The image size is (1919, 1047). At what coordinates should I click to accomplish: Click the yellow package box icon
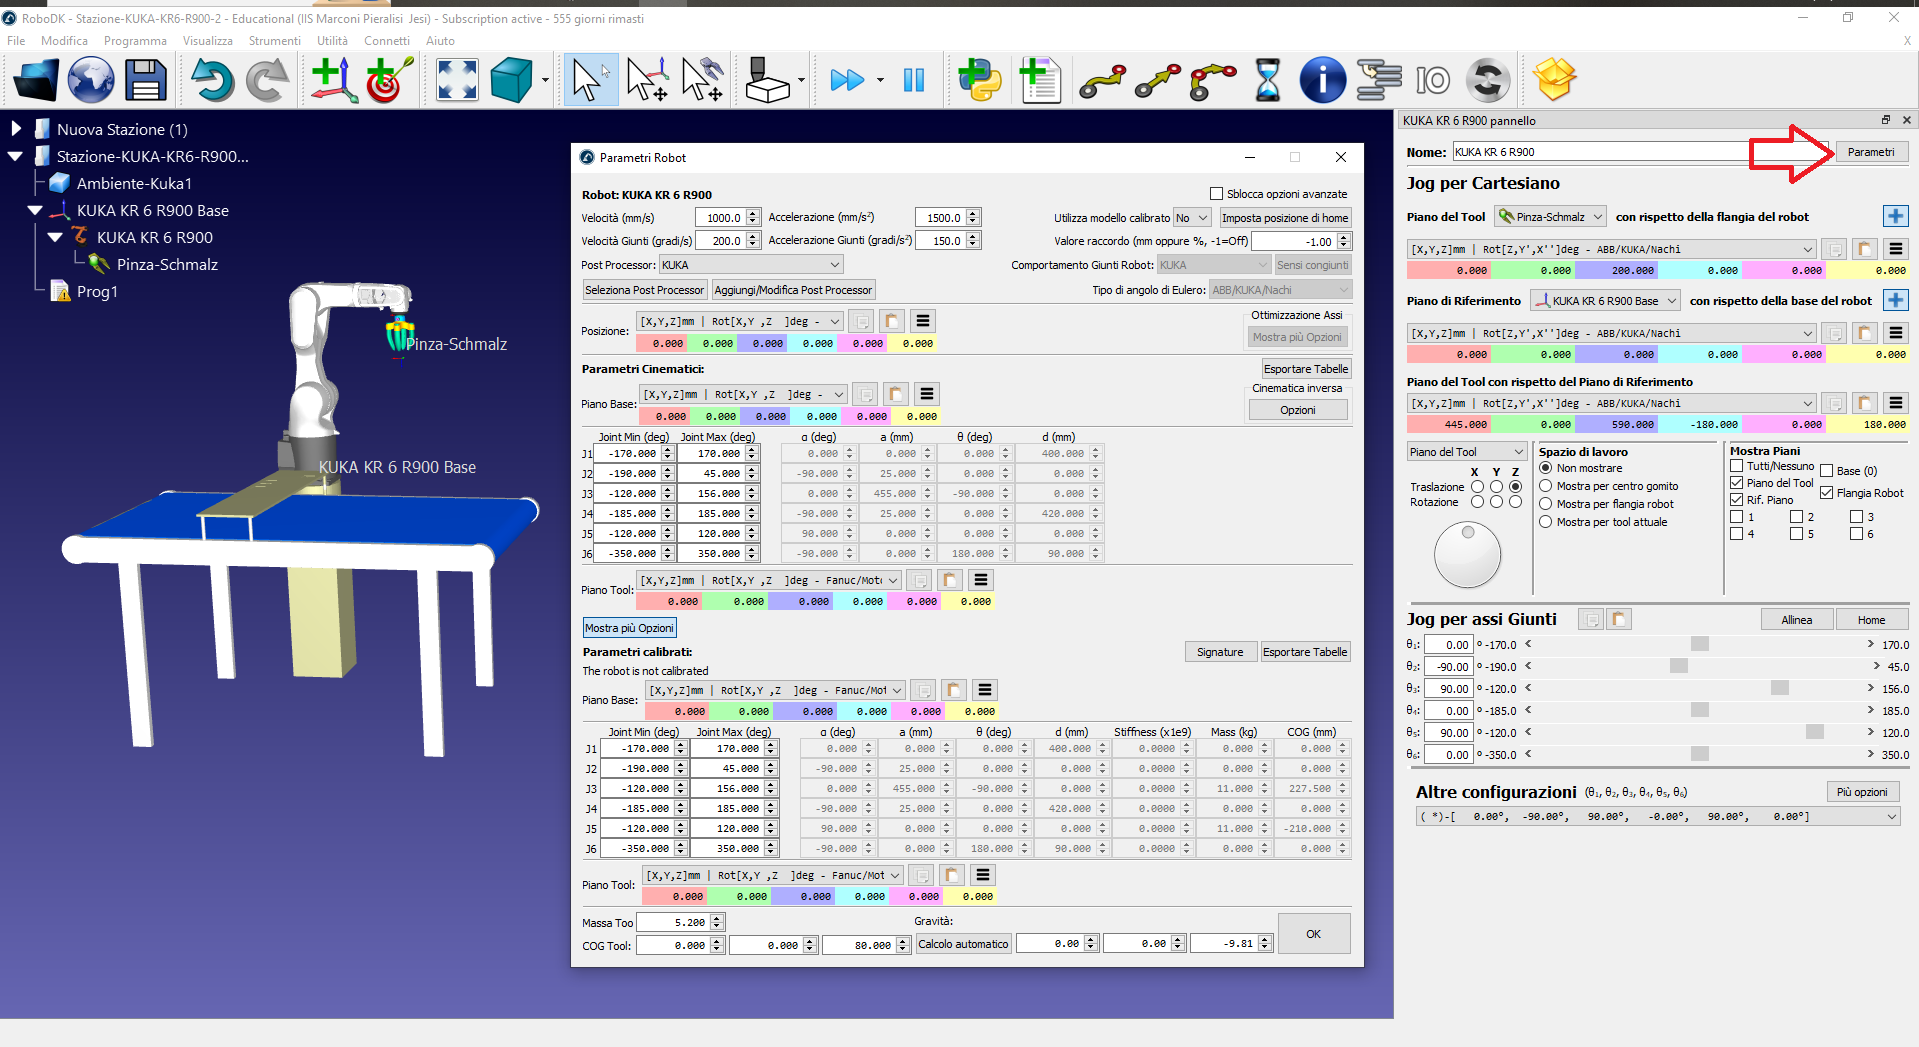point(1555,80)
